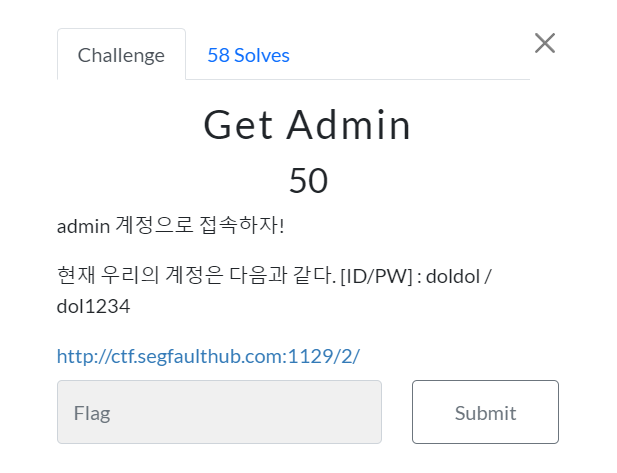617x473 pixels.
Task: Click the [ID/PW] label text
Action: click(376, 276)
